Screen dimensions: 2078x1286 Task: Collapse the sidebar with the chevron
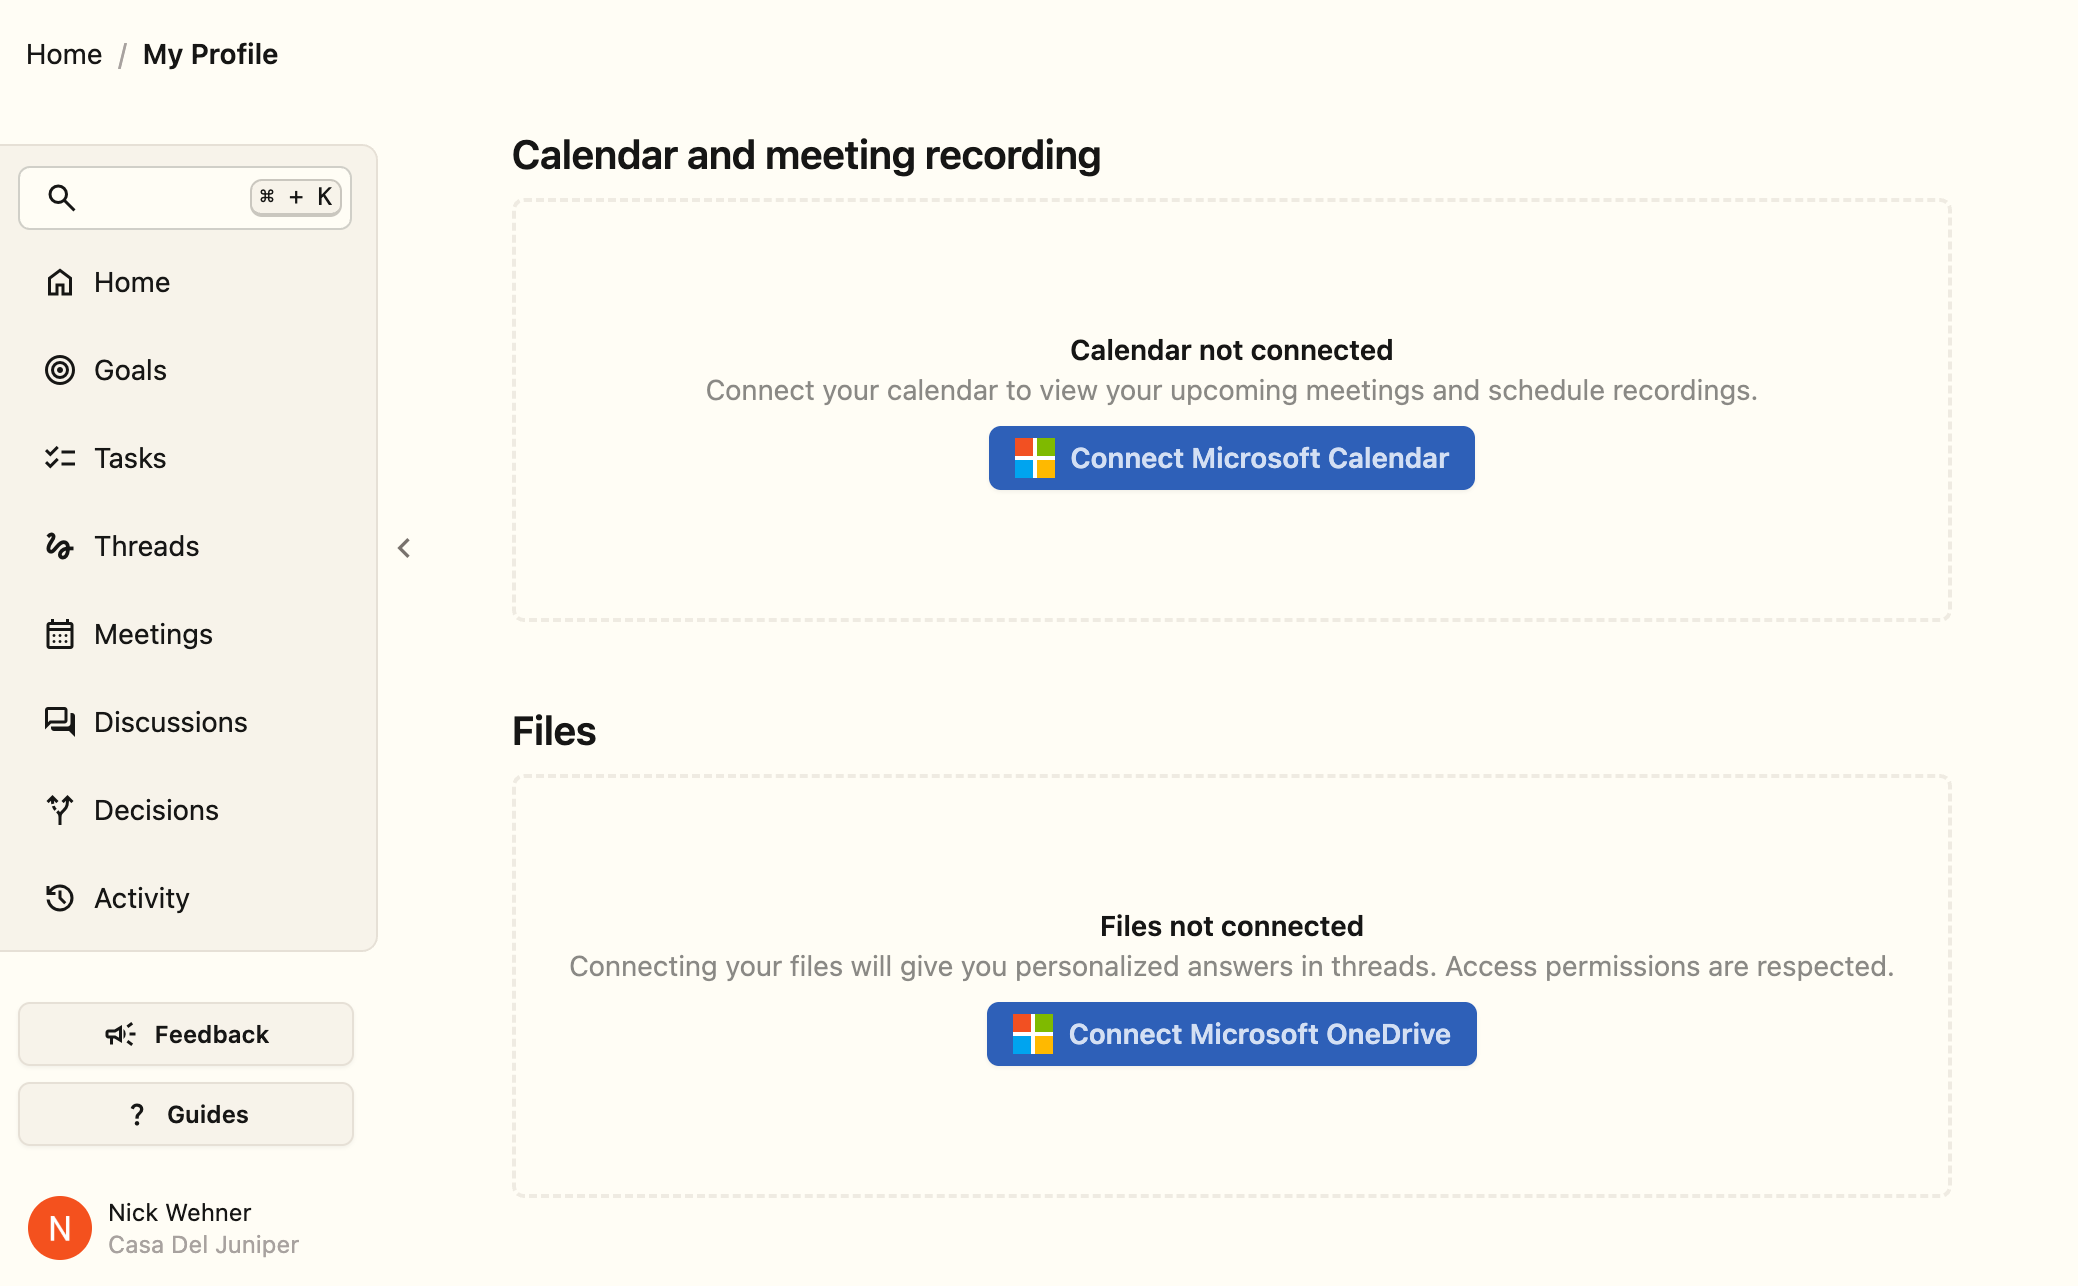coord(404,548)
